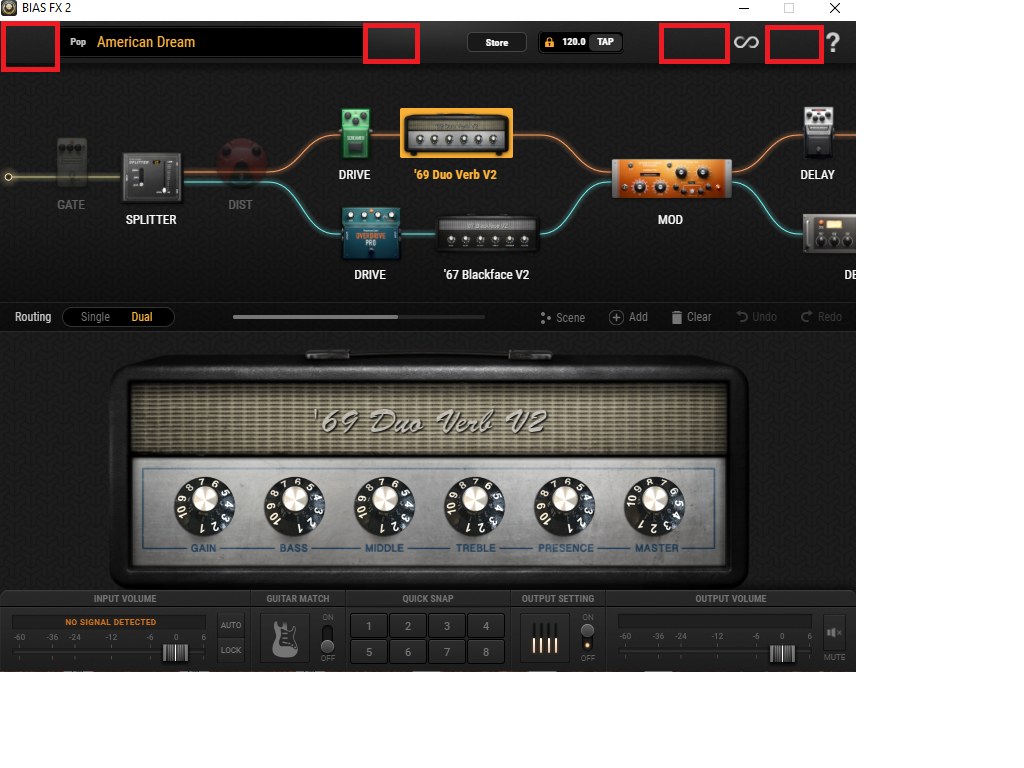
Task: Click the 120.0 tempo value
Action: point(573,42)
